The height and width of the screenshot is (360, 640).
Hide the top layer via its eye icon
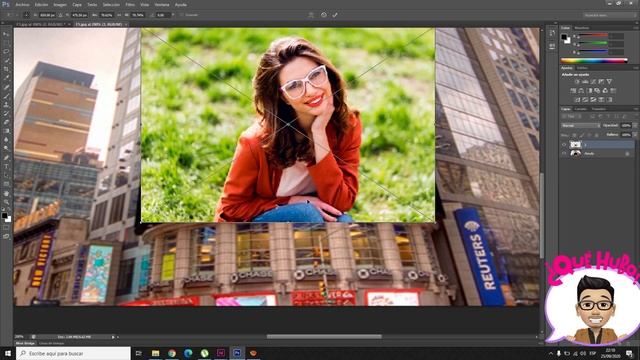564,144
